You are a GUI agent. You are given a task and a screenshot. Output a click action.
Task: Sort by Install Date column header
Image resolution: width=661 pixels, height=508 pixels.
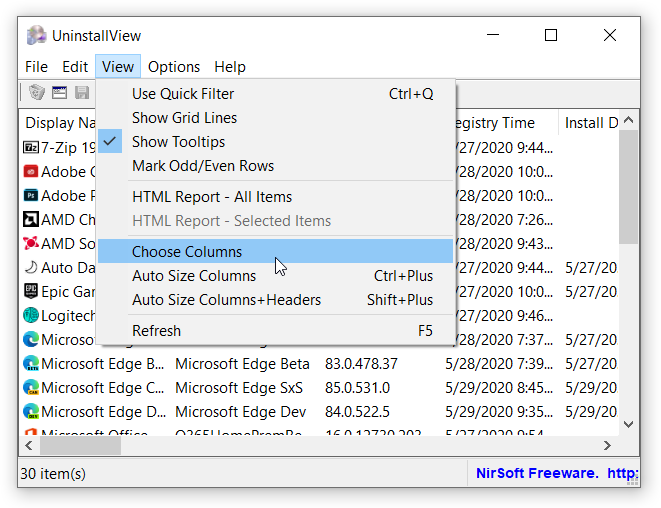click(x=589, y=123)
